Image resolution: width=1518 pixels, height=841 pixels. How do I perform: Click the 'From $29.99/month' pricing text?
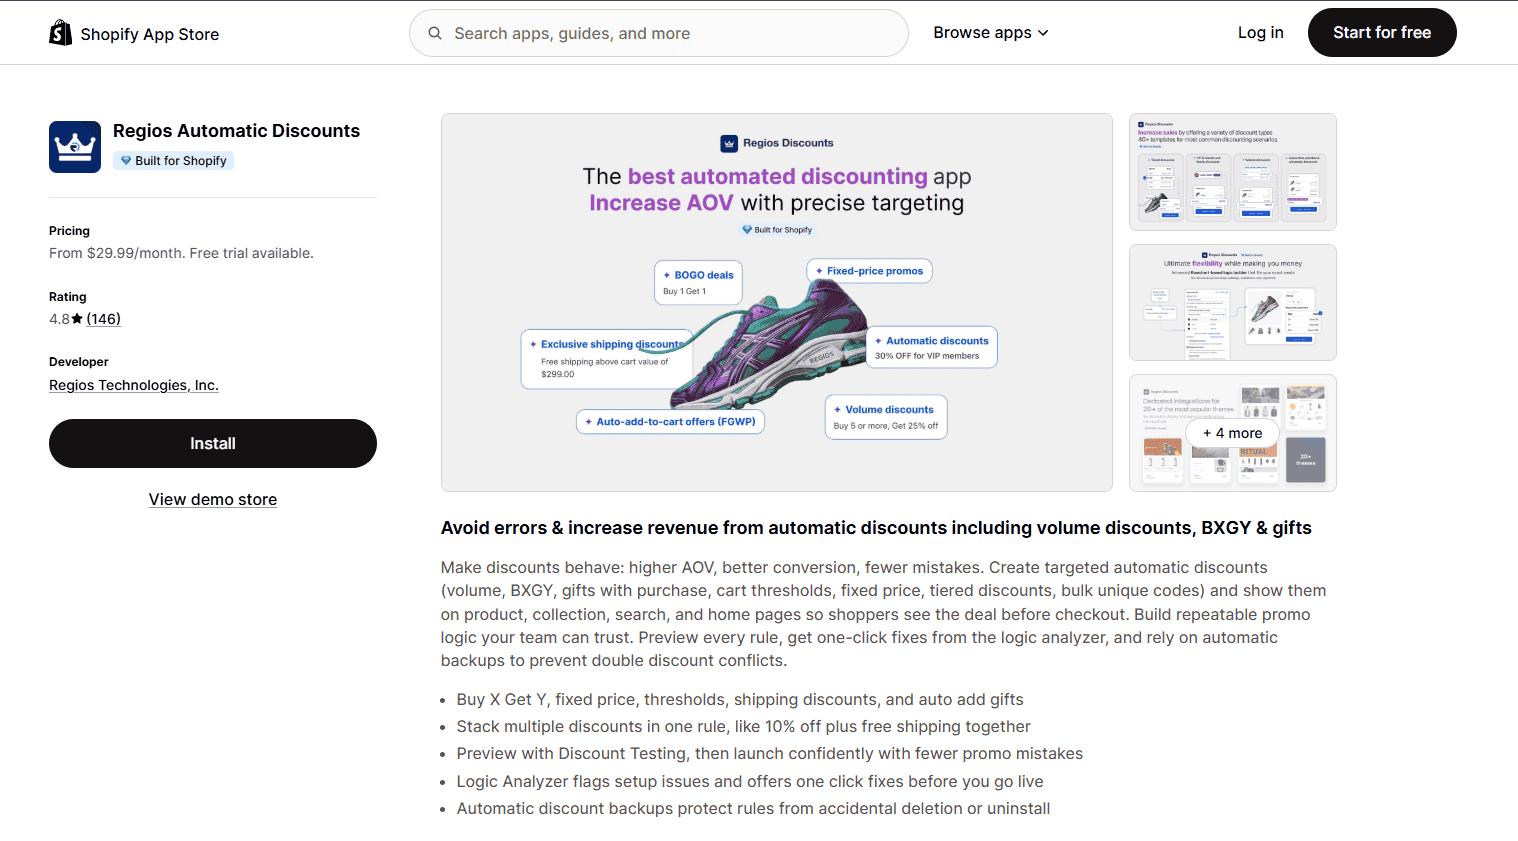pyautogui.click(x=181, y=253)
